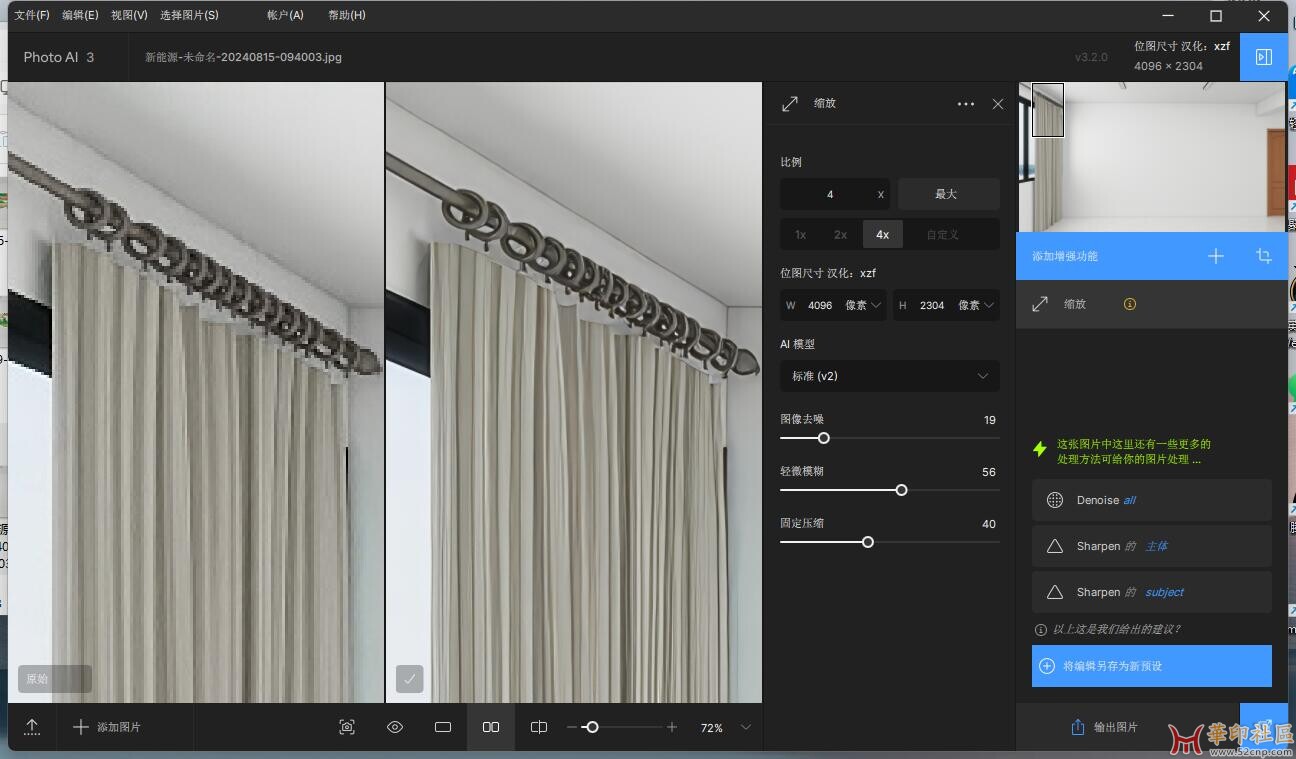Switch to split slider view icon
The width and height of the screenshot is (1296, 759).
(x=539, y=727)
